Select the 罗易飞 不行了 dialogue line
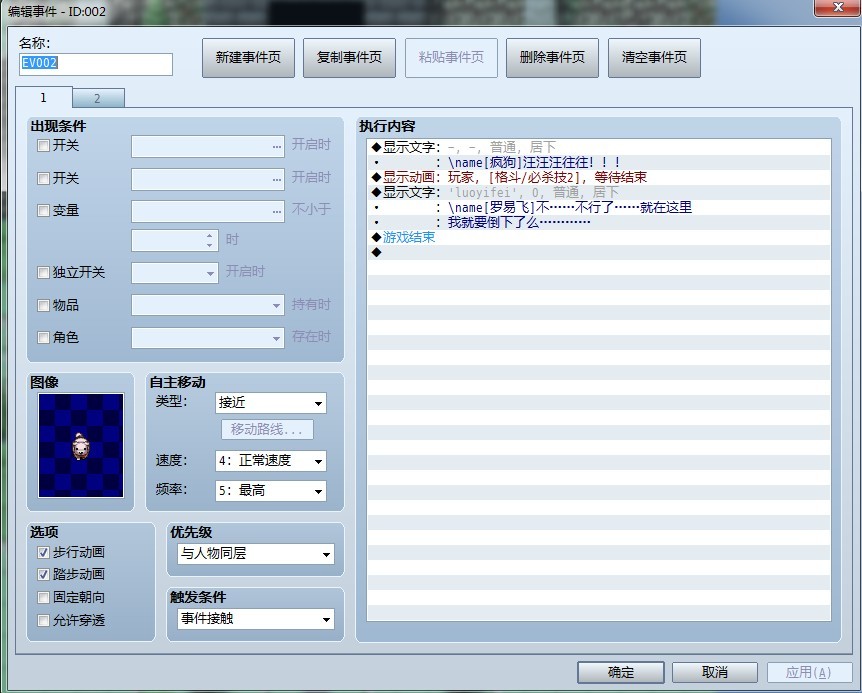 599,208
